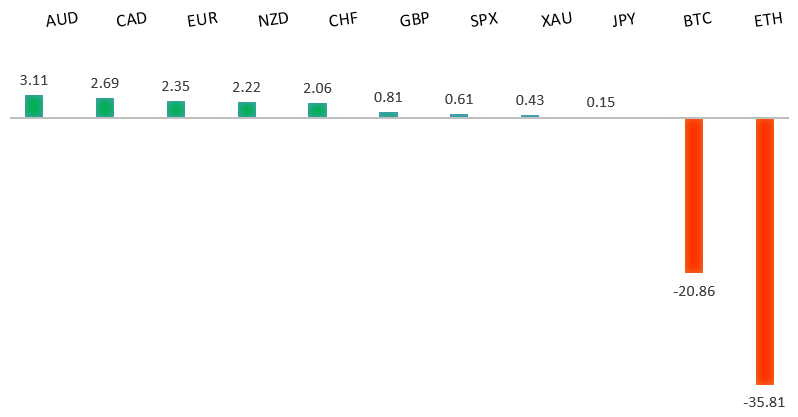Click the AUD category label

(x=62, y=21)
